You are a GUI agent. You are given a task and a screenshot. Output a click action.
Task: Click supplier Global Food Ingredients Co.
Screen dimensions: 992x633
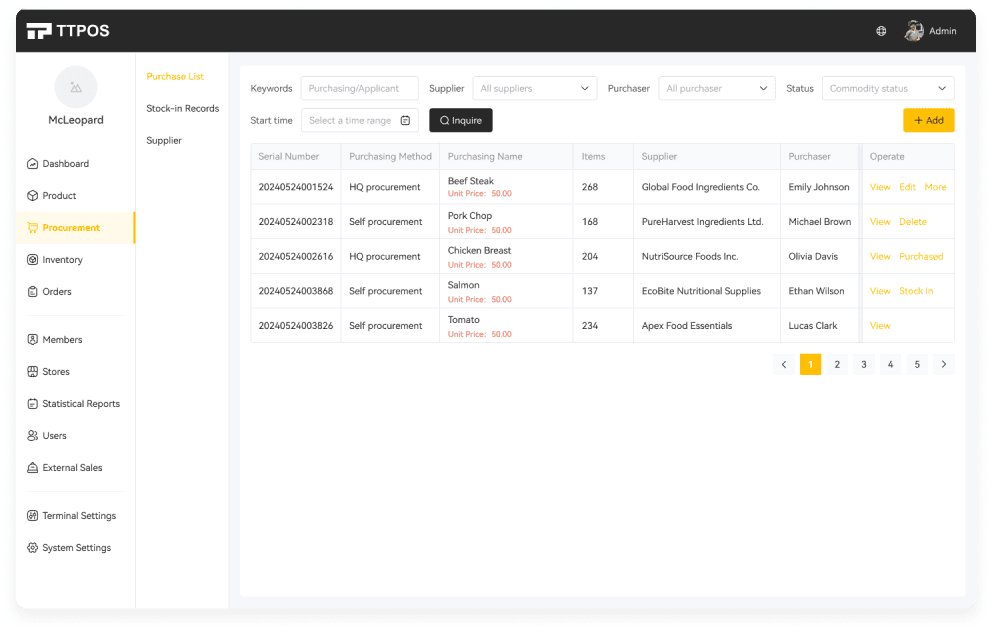click(x=700, y=187)
